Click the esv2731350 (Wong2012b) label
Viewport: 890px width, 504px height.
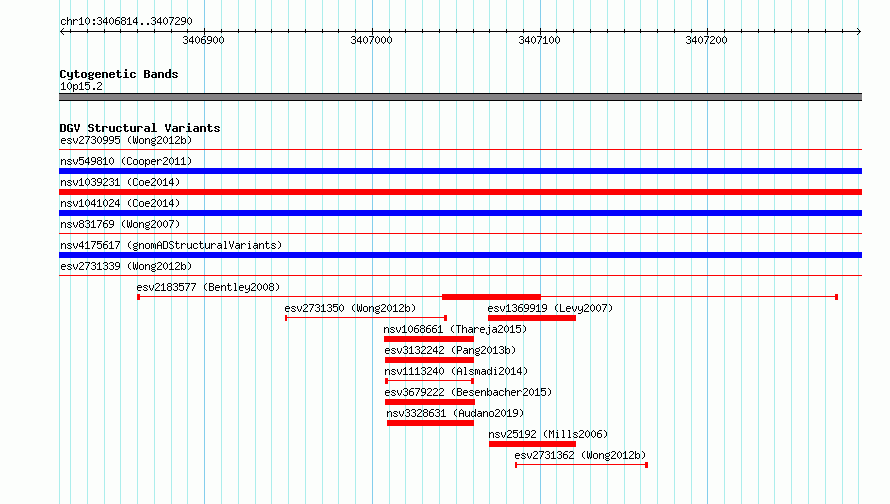[x=350, y=308]
